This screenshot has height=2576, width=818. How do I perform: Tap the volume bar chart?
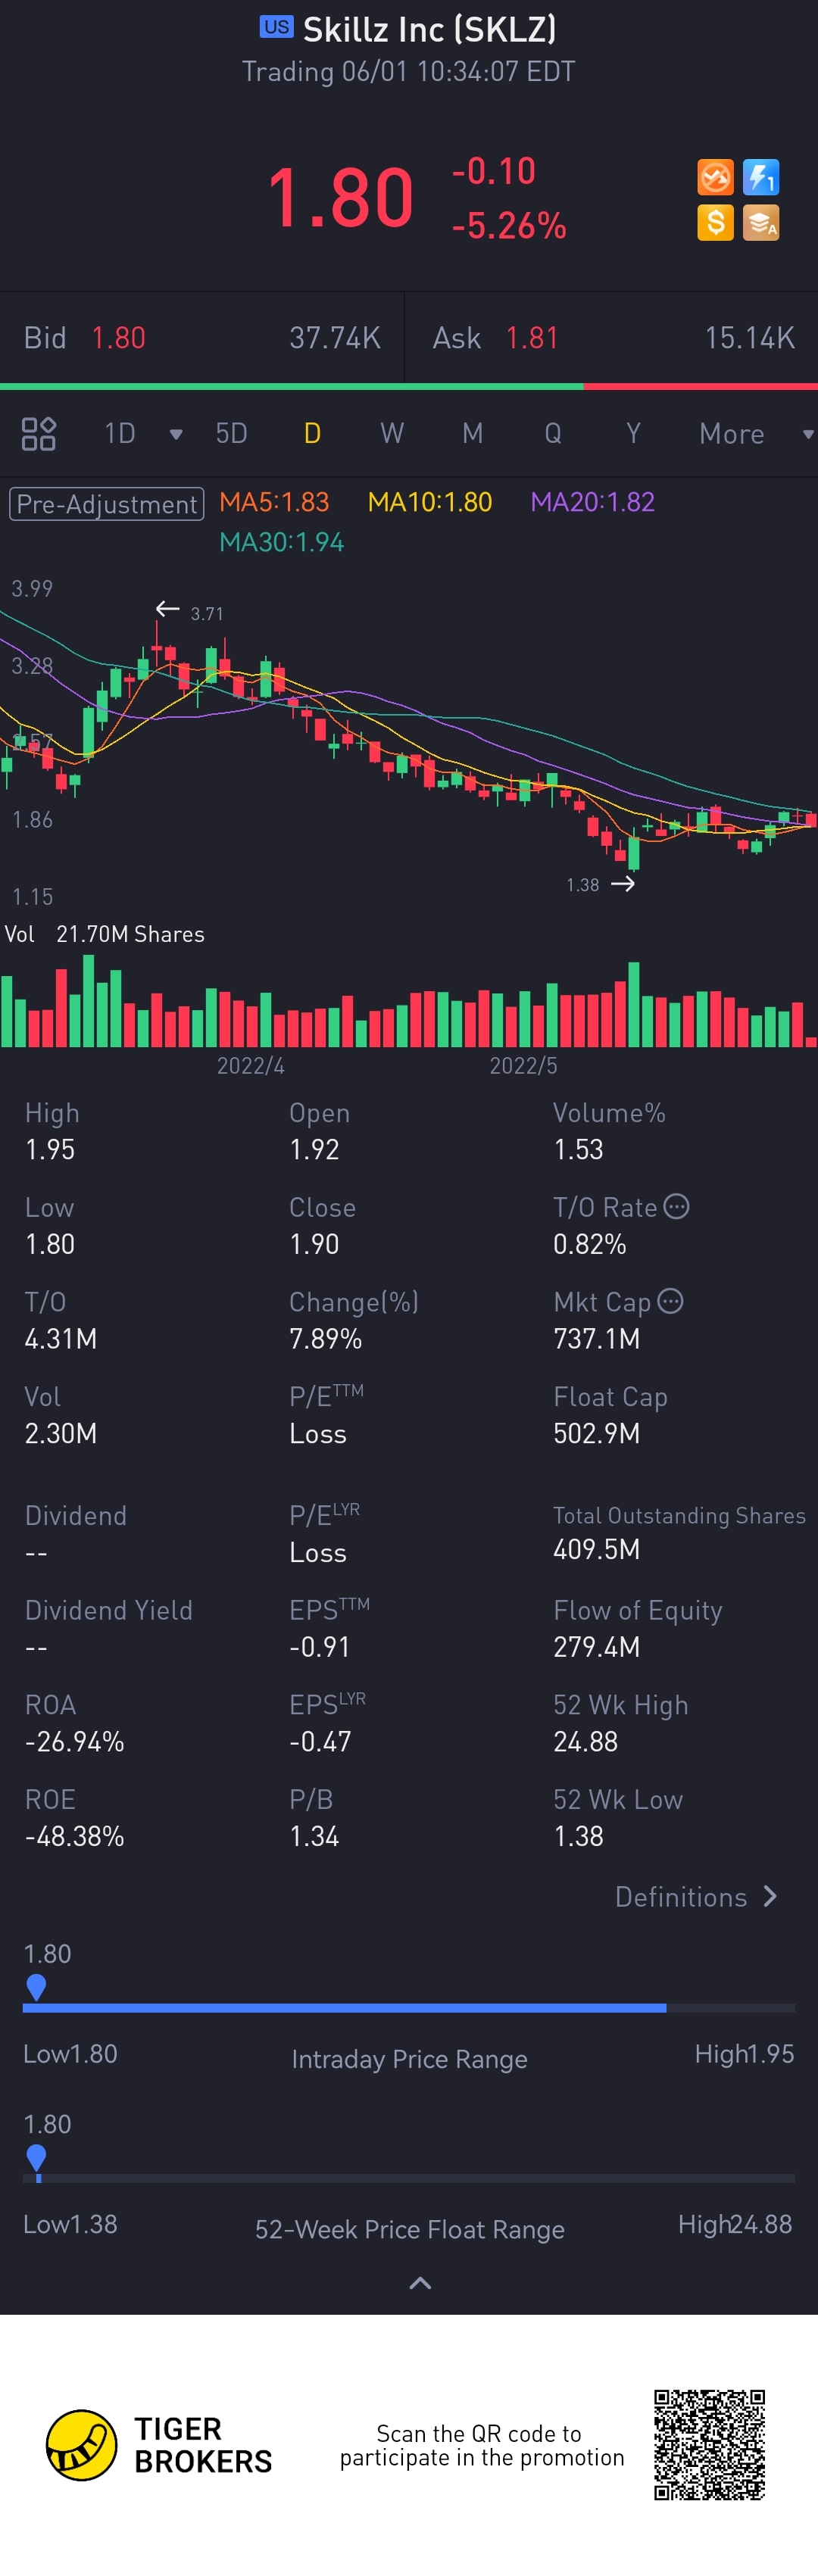click(x=409, y=1005)
